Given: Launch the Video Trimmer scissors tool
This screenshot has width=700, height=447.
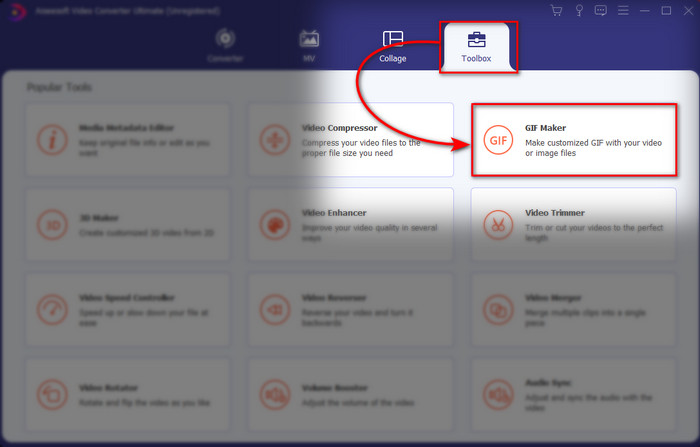Looking at the screenshot, I should point(574,225).
